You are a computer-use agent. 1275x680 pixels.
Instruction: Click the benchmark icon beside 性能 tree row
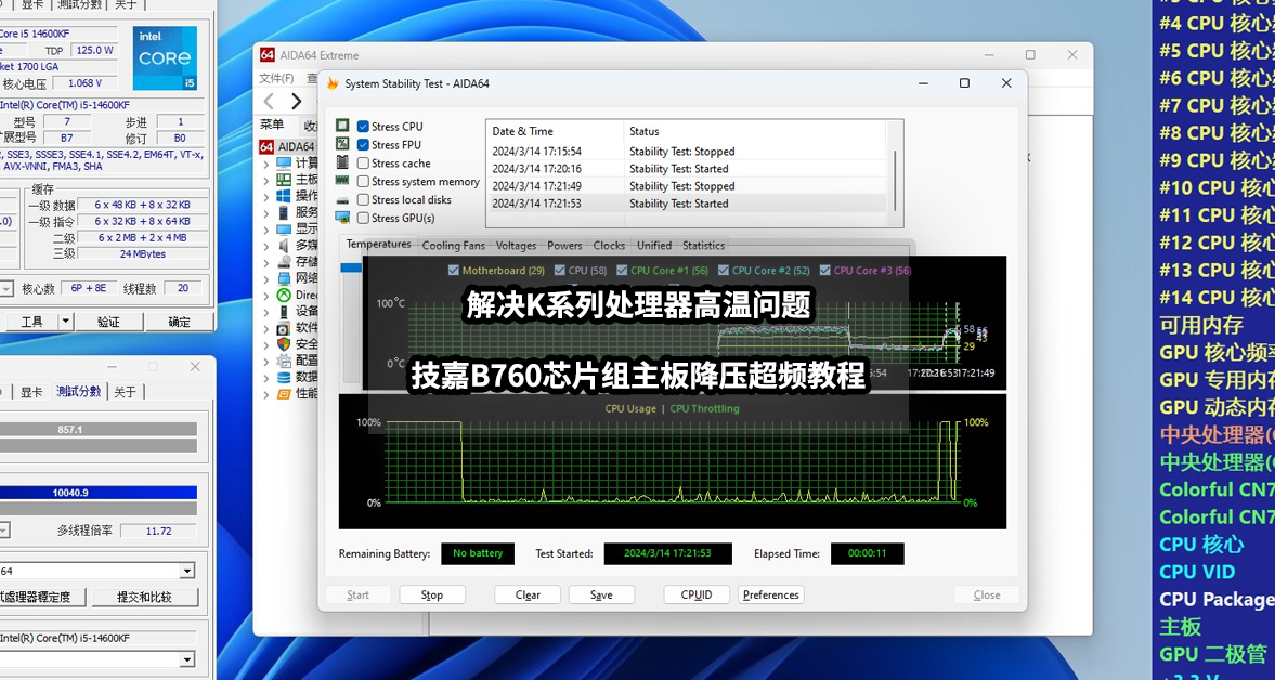(x=284, y=393)
